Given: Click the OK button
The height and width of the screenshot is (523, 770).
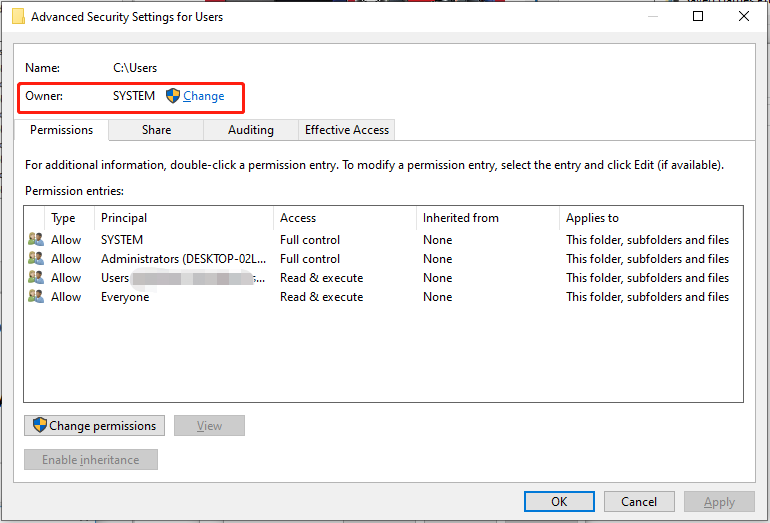Looking at the screenshot, I should [559, 502].
